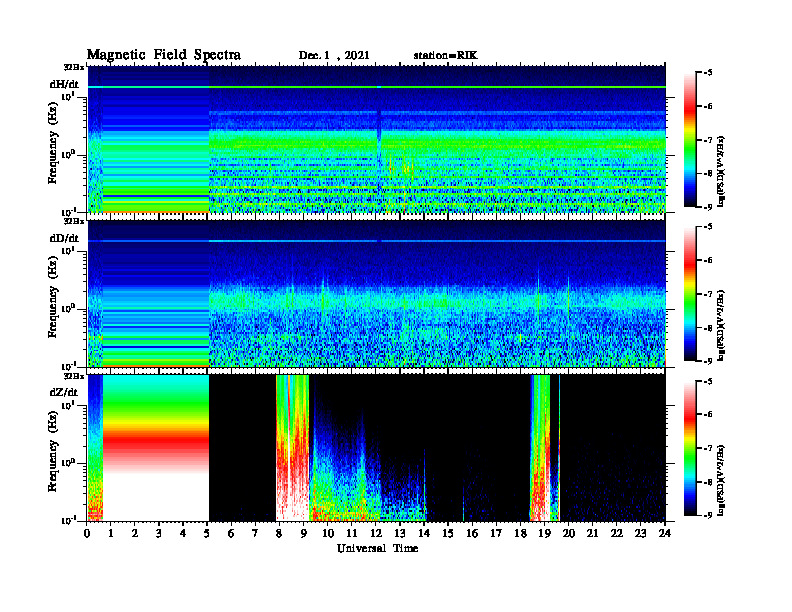Image resolution: width=792 pixels, height=612 pixels.
Task: Click the dH/dt panel label
Action: coord(64,84)
